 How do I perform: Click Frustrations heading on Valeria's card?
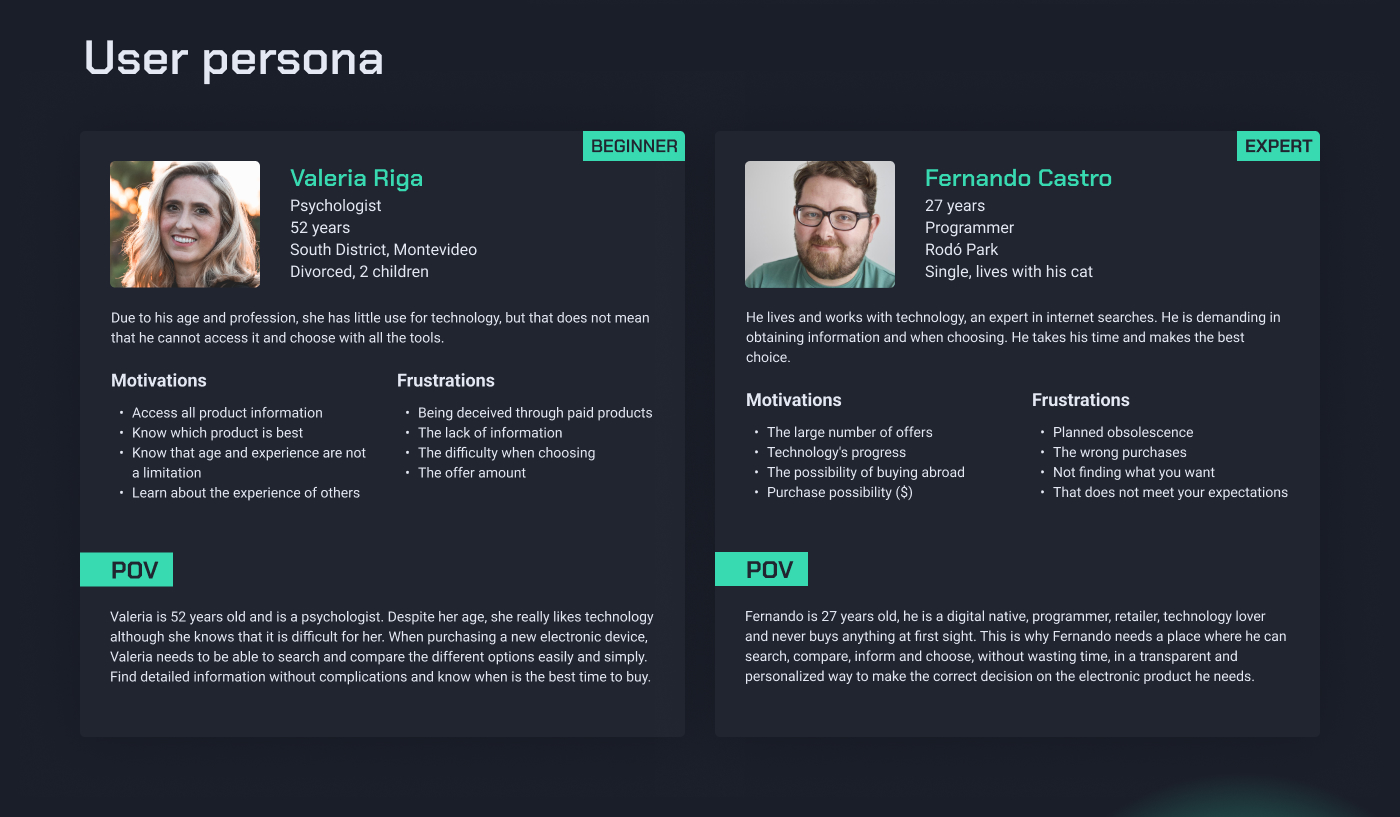click(x=446, y=381)
